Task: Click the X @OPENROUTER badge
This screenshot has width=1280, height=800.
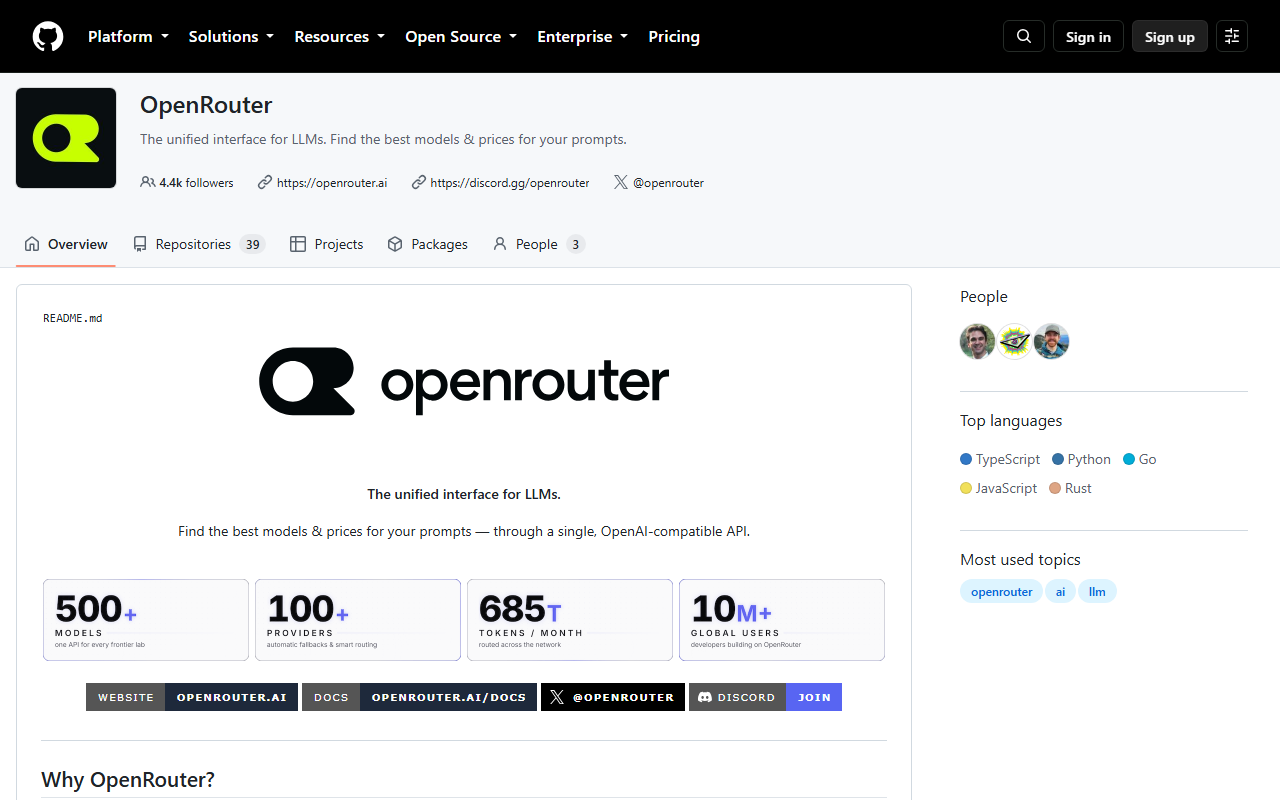Action: (613, 697)
